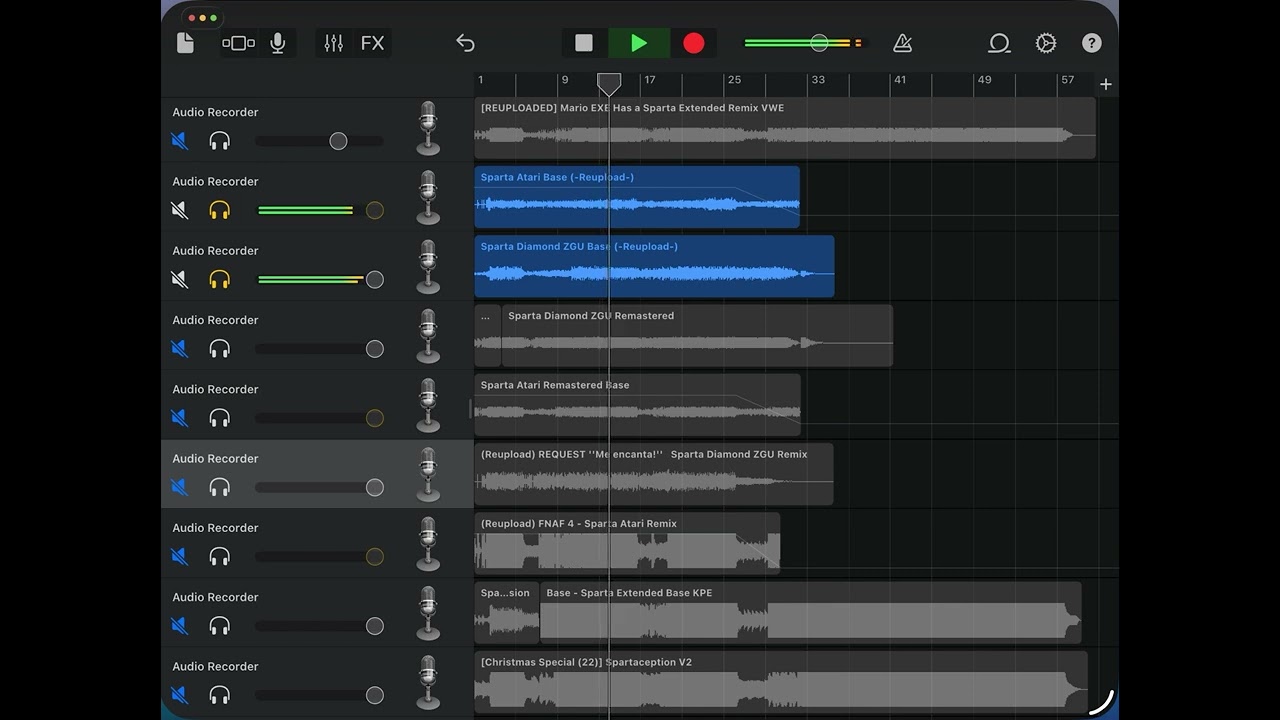Click volume slider of the Spartaception V2 track
The height and width of the screenshot is (720, 1280).
tap(320, 695)
